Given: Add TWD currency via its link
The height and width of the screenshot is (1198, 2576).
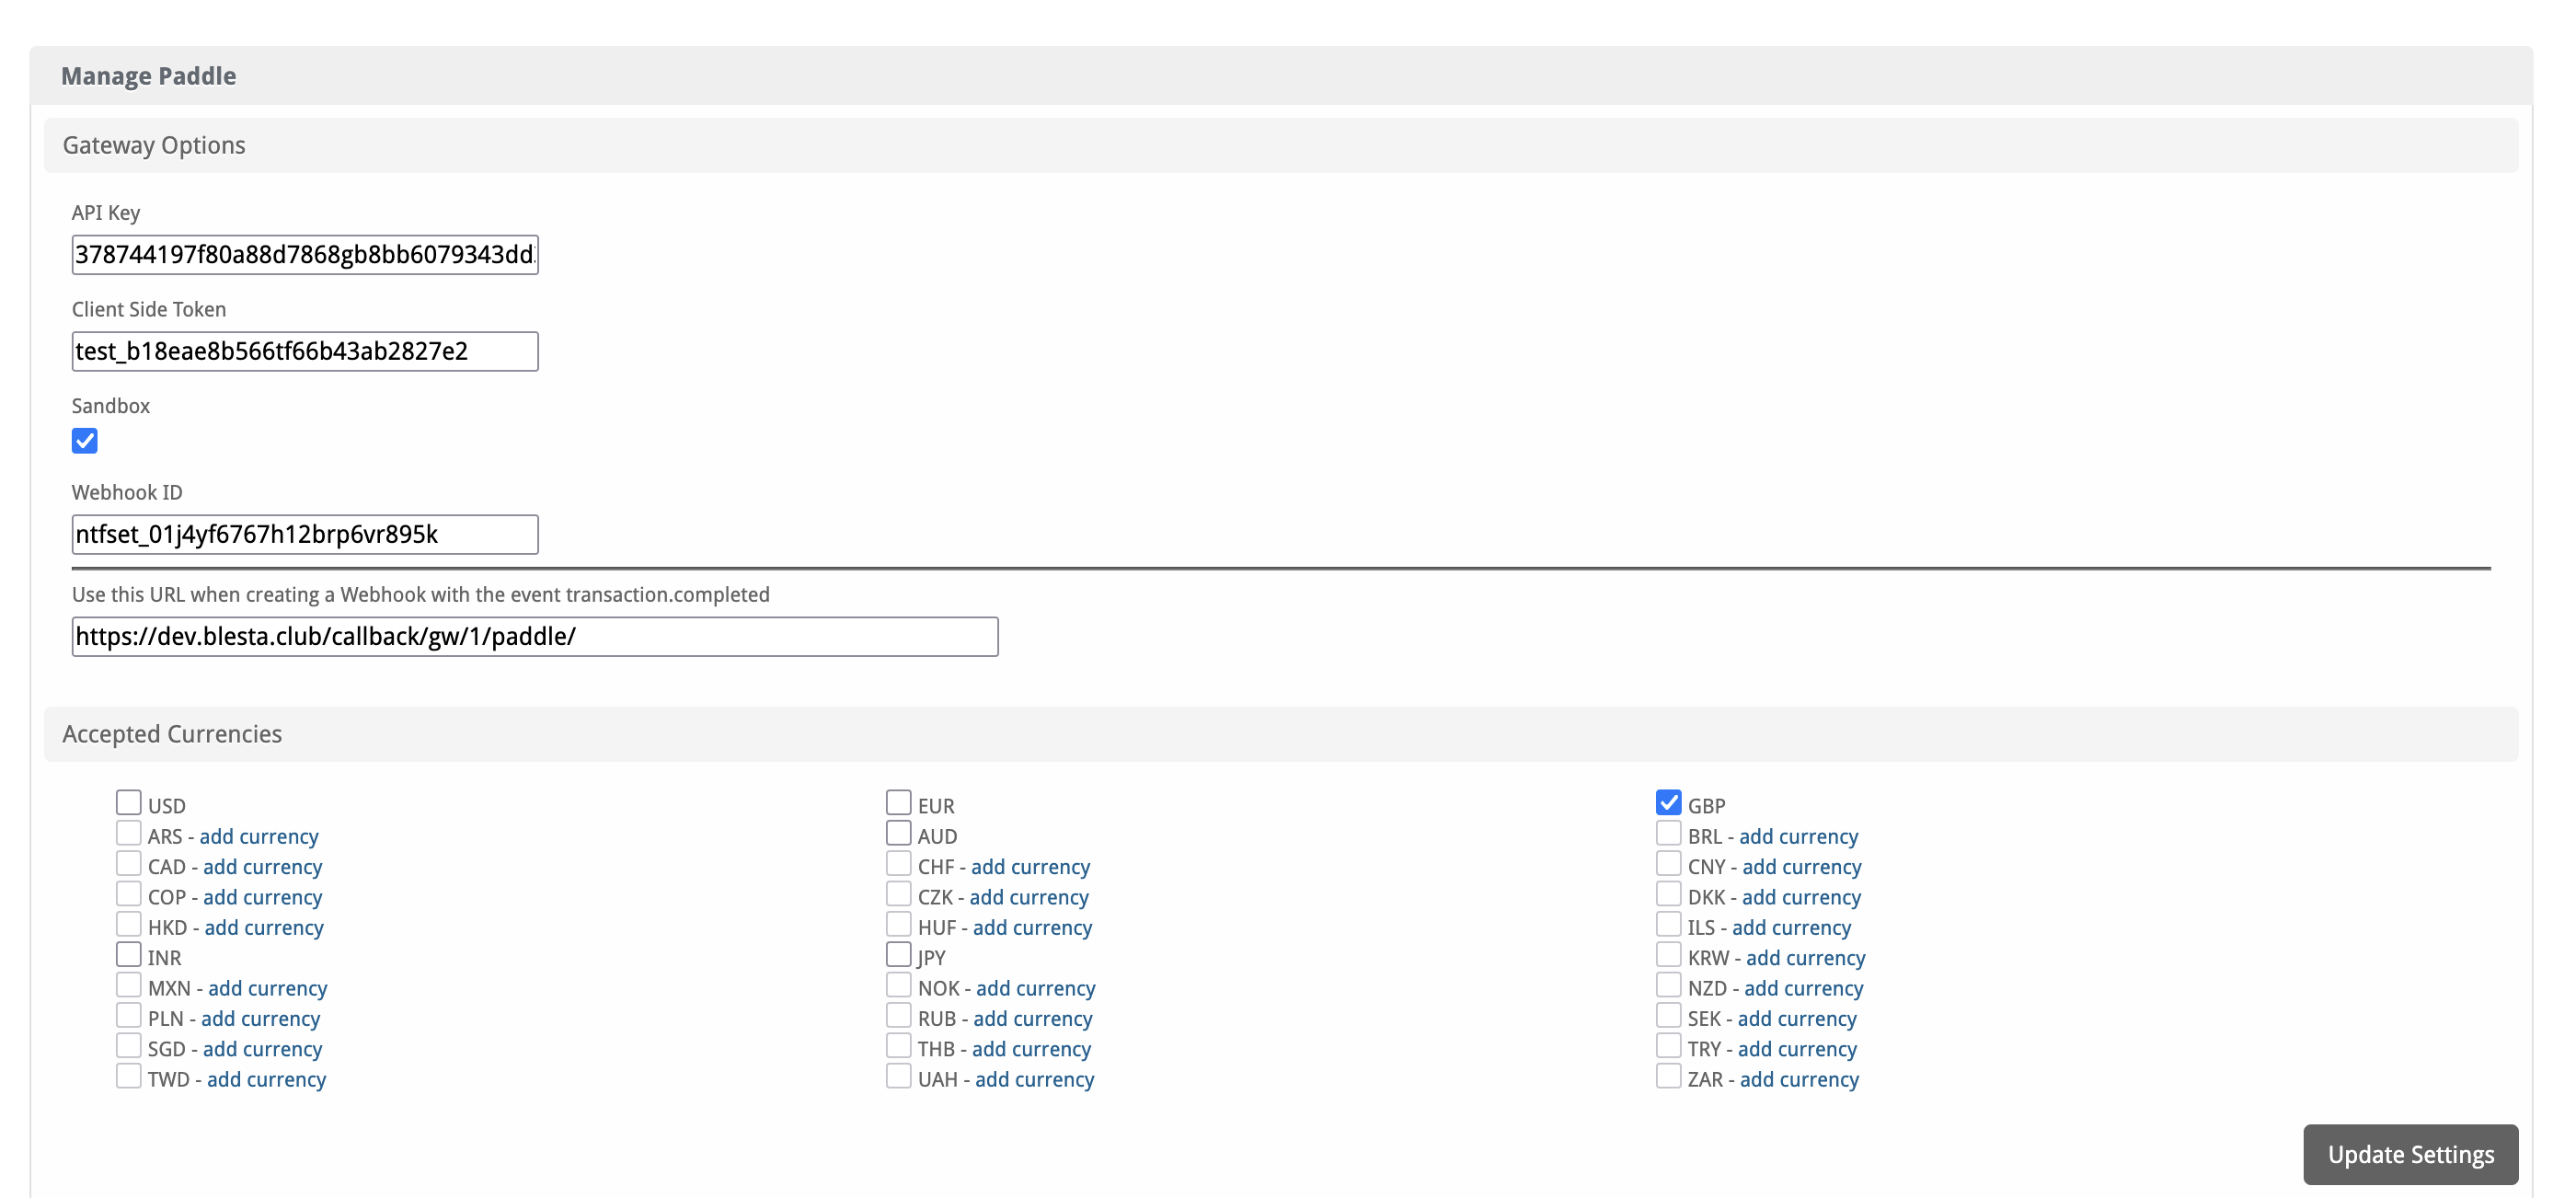Looking at the screenshot, I should (267, 1080).
